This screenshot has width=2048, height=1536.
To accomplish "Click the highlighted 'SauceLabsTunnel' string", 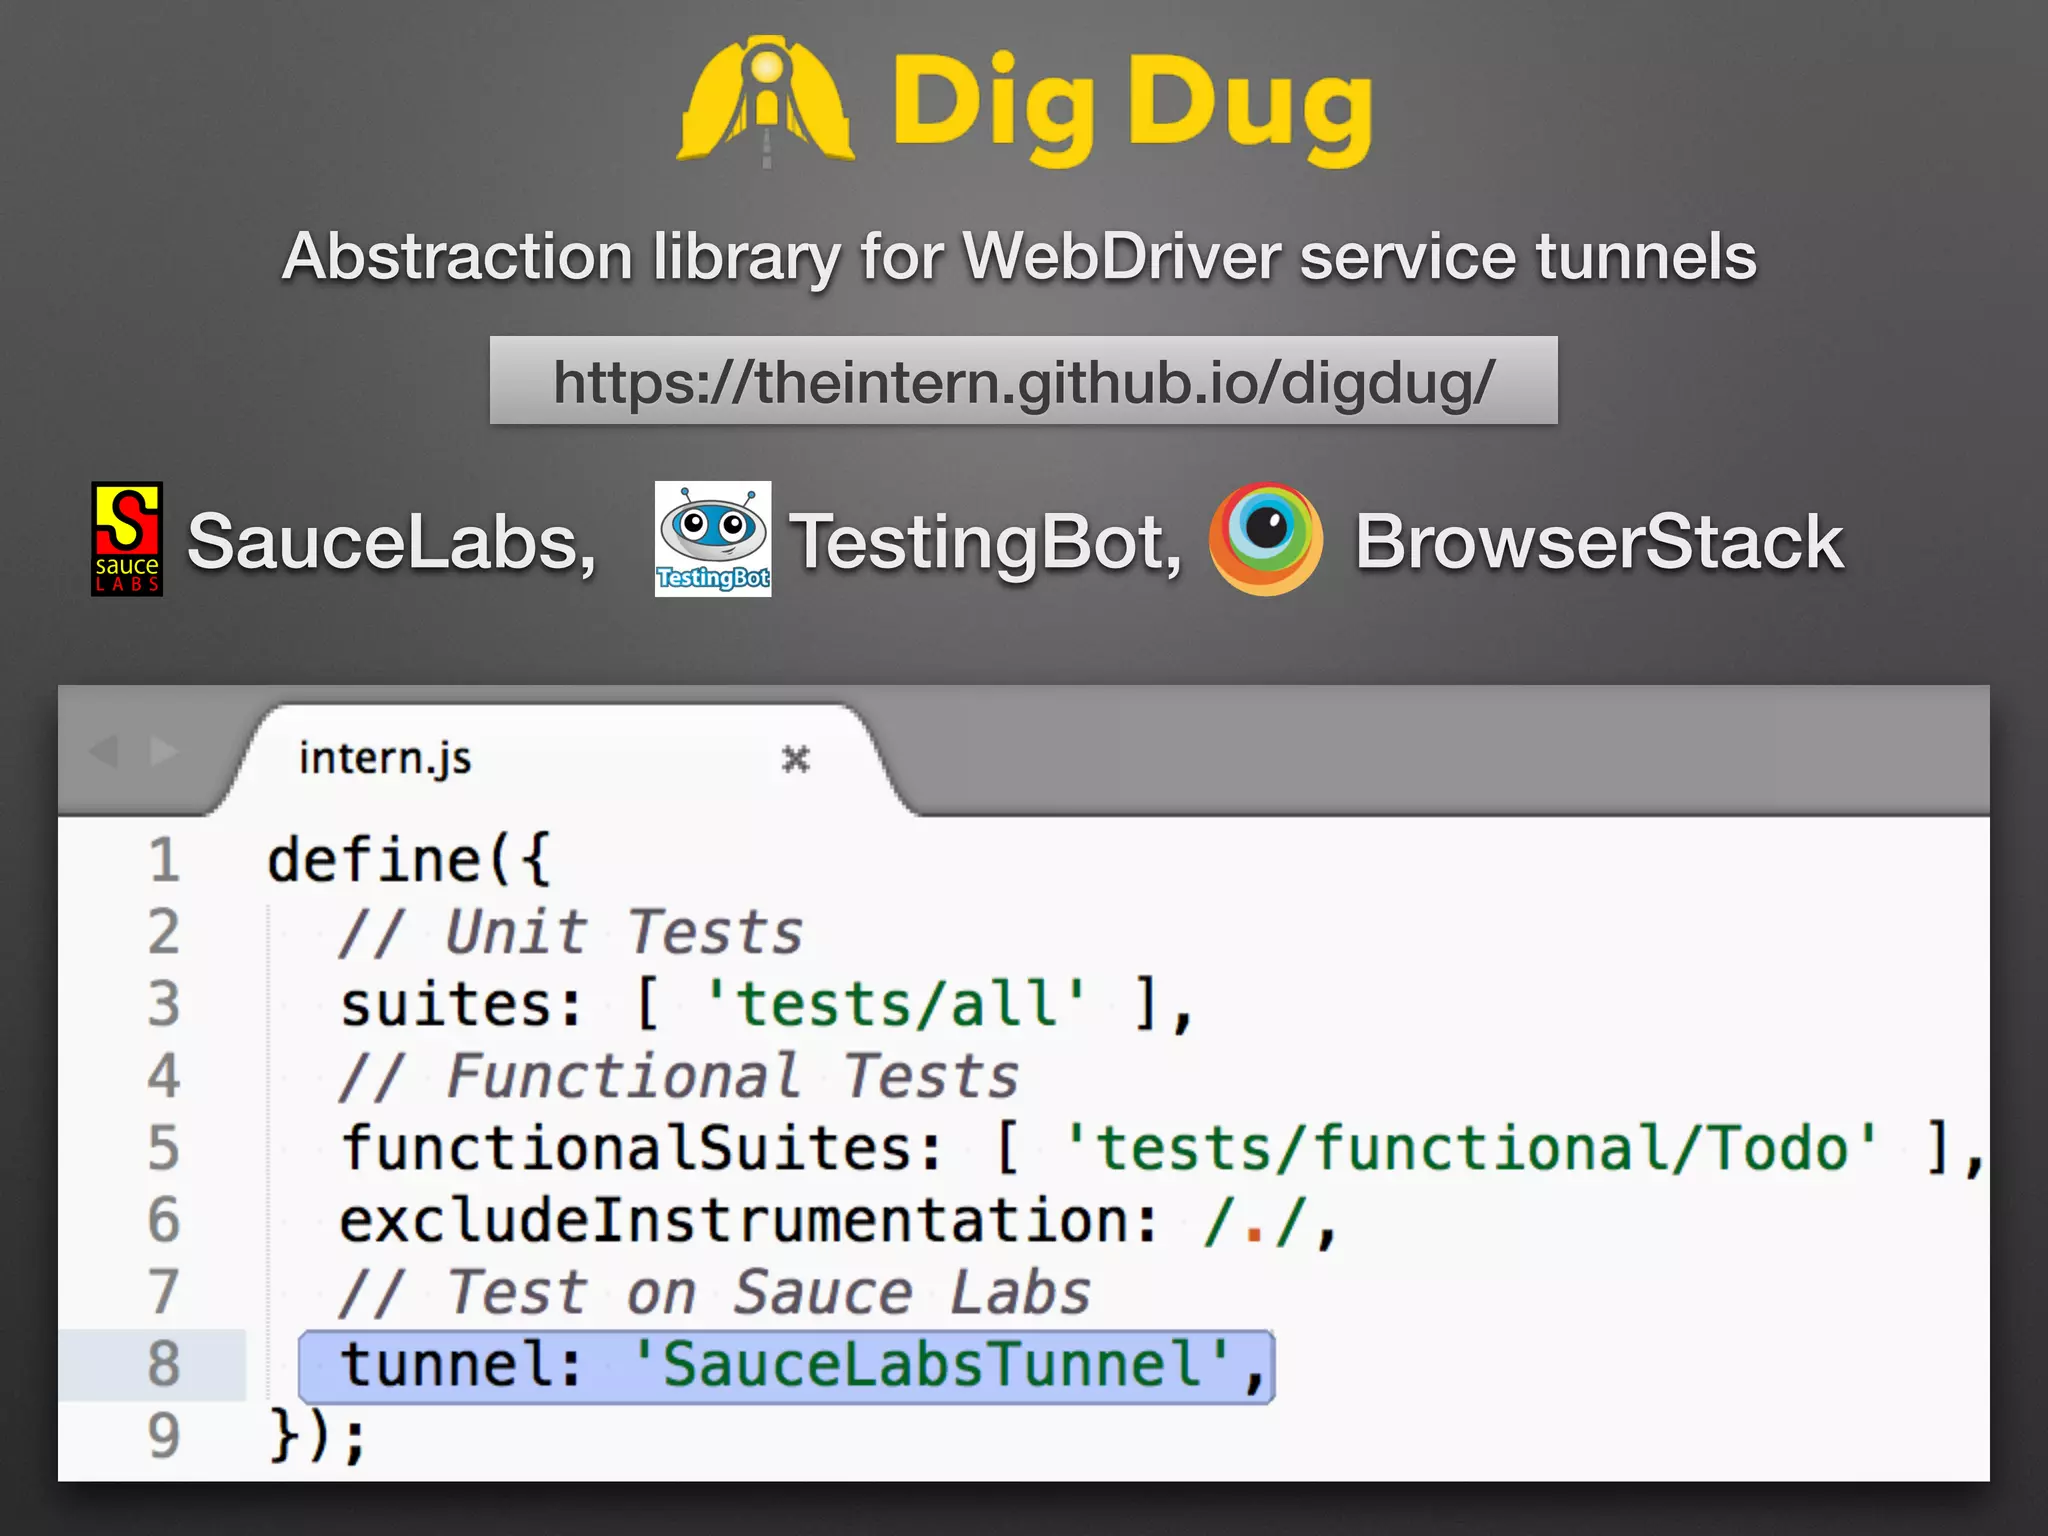I will point(932,1365).
